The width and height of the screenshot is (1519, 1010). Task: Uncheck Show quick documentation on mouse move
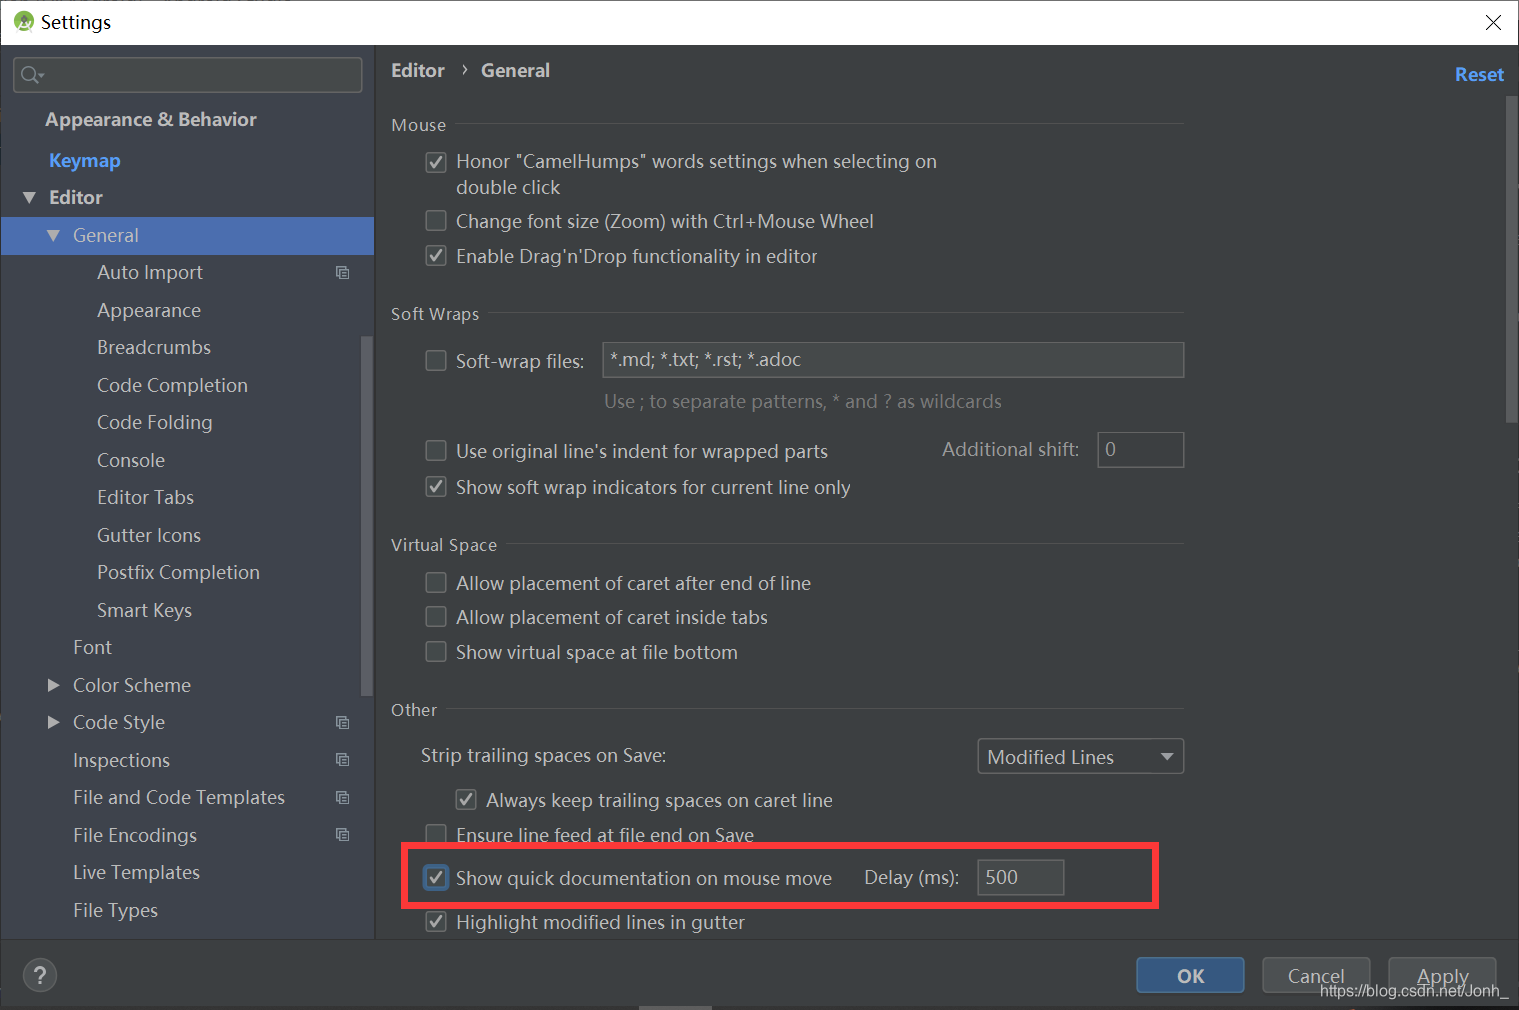tap(436, 878)
